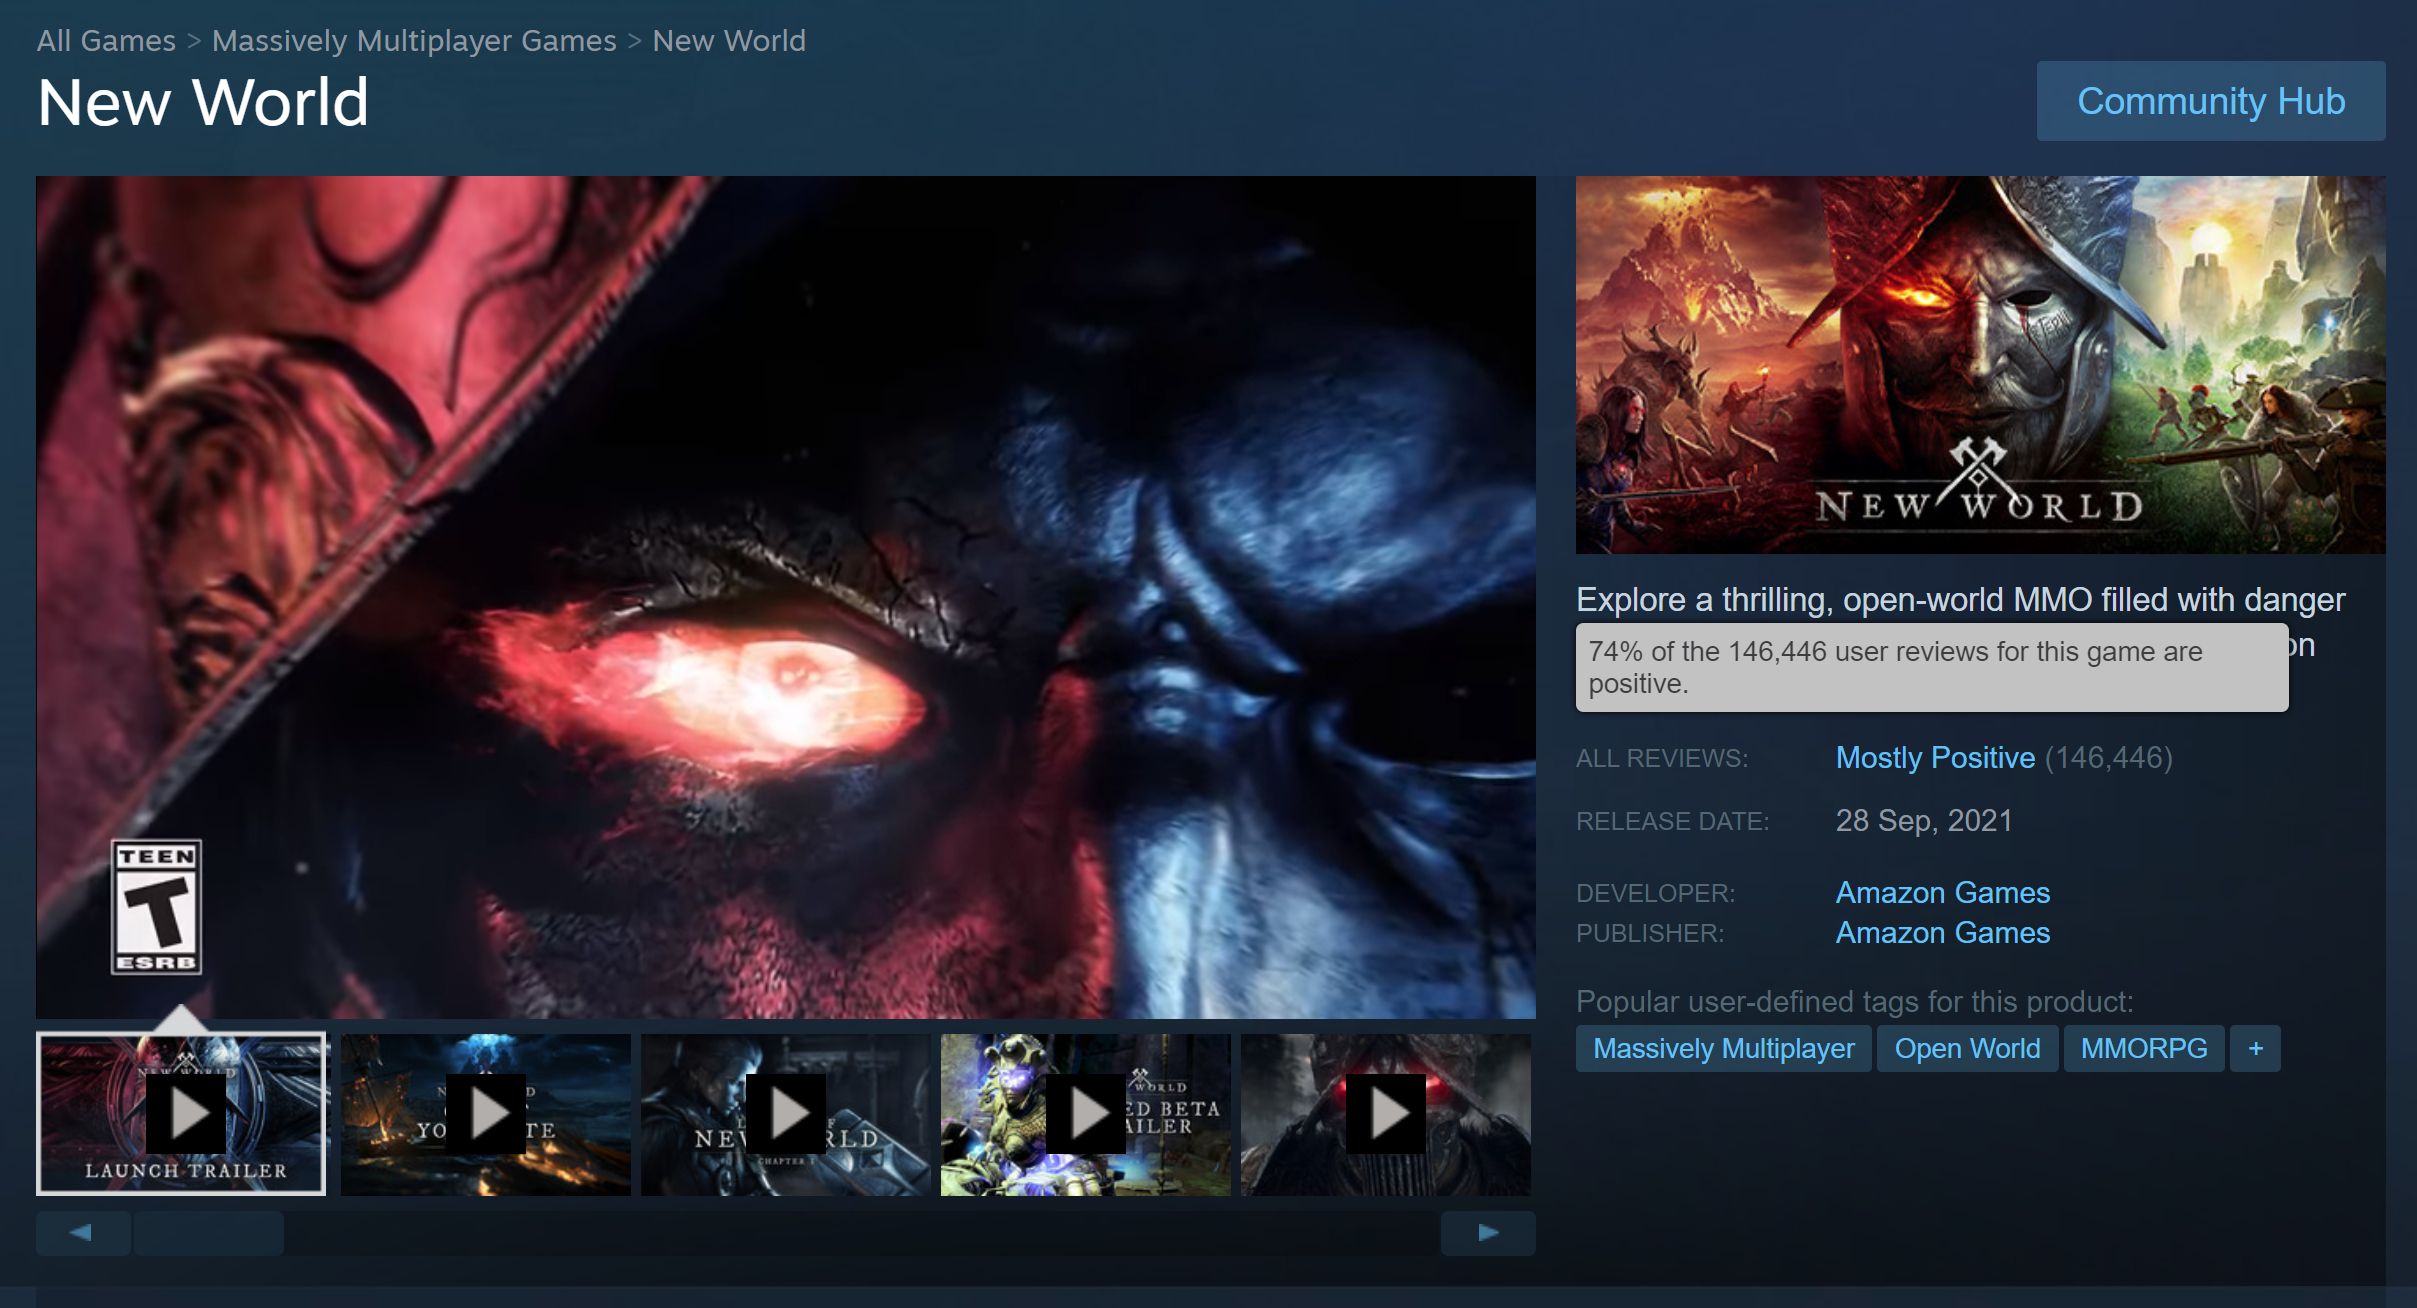Select the Massively Multiplayer tag

point(1724,1048)
